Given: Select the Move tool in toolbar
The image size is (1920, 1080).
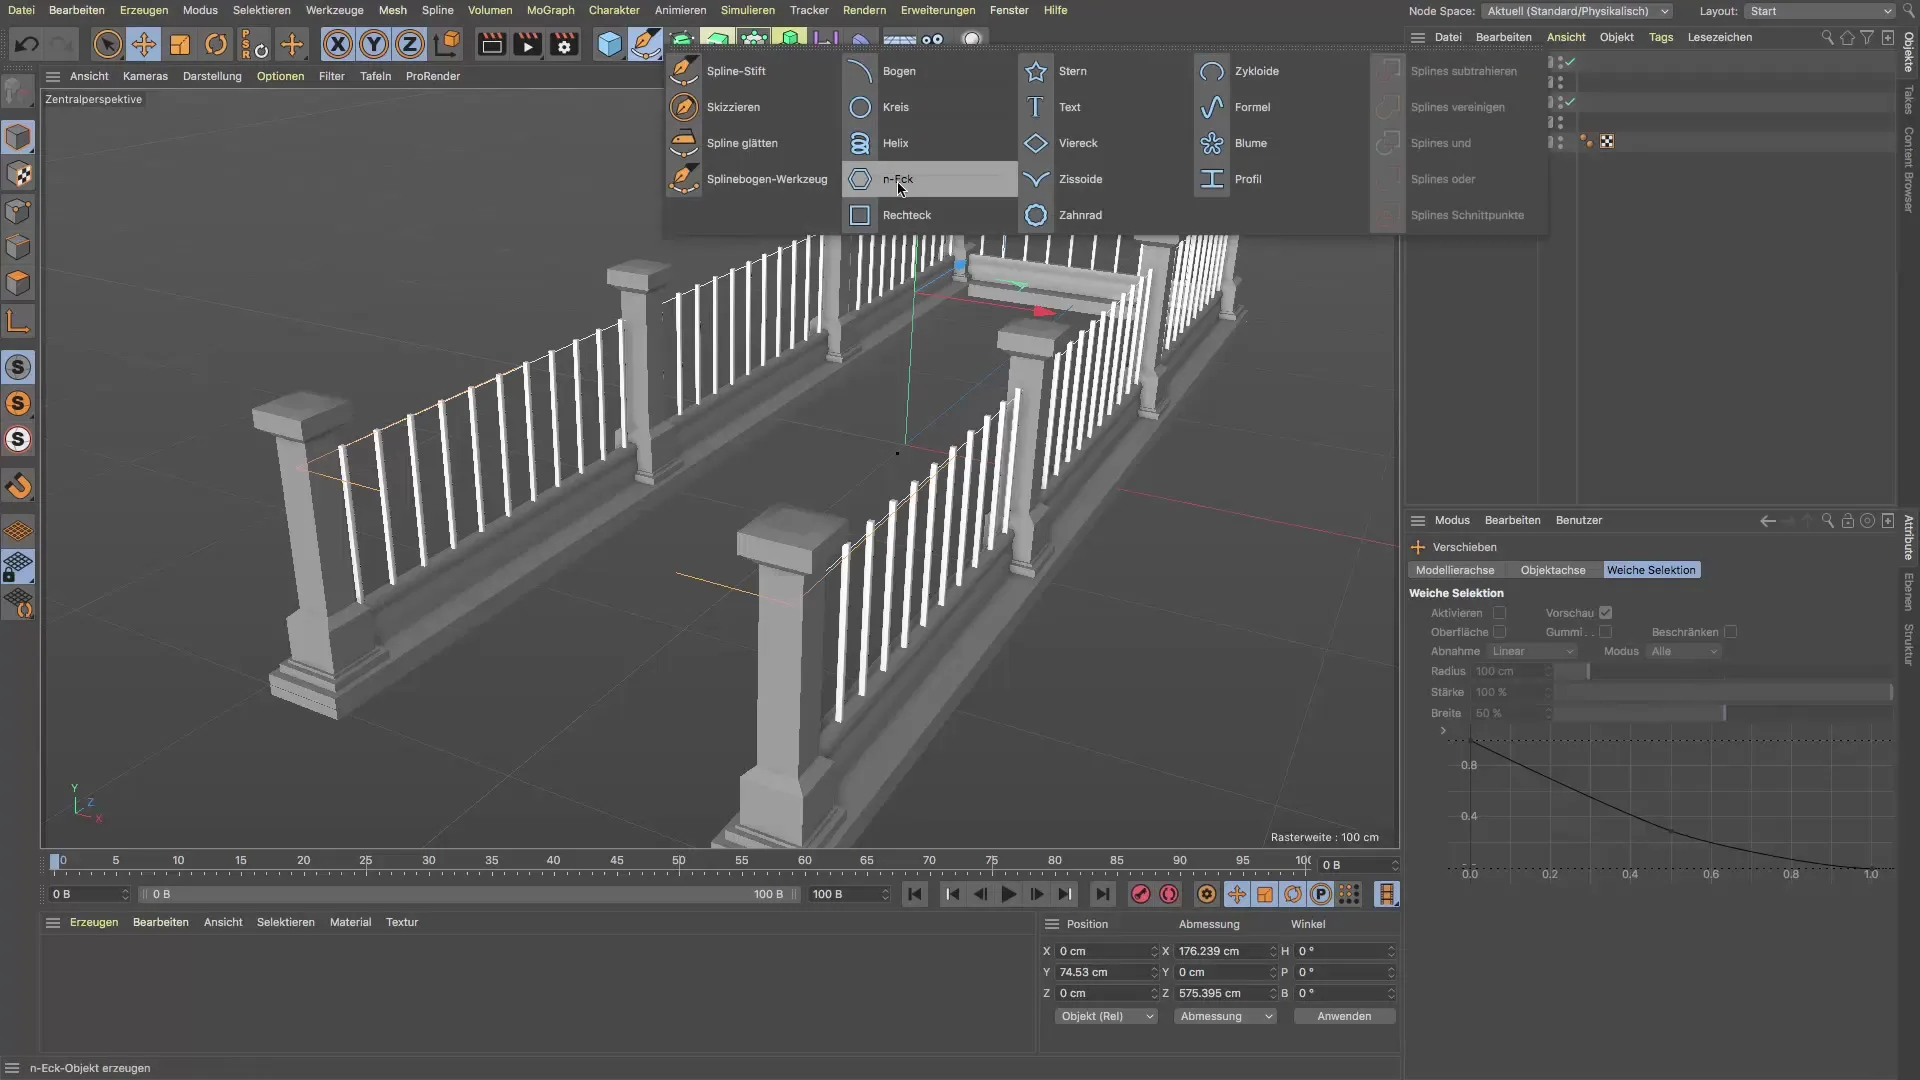Looking at the screenshot, I should click(x=143, y=44).
